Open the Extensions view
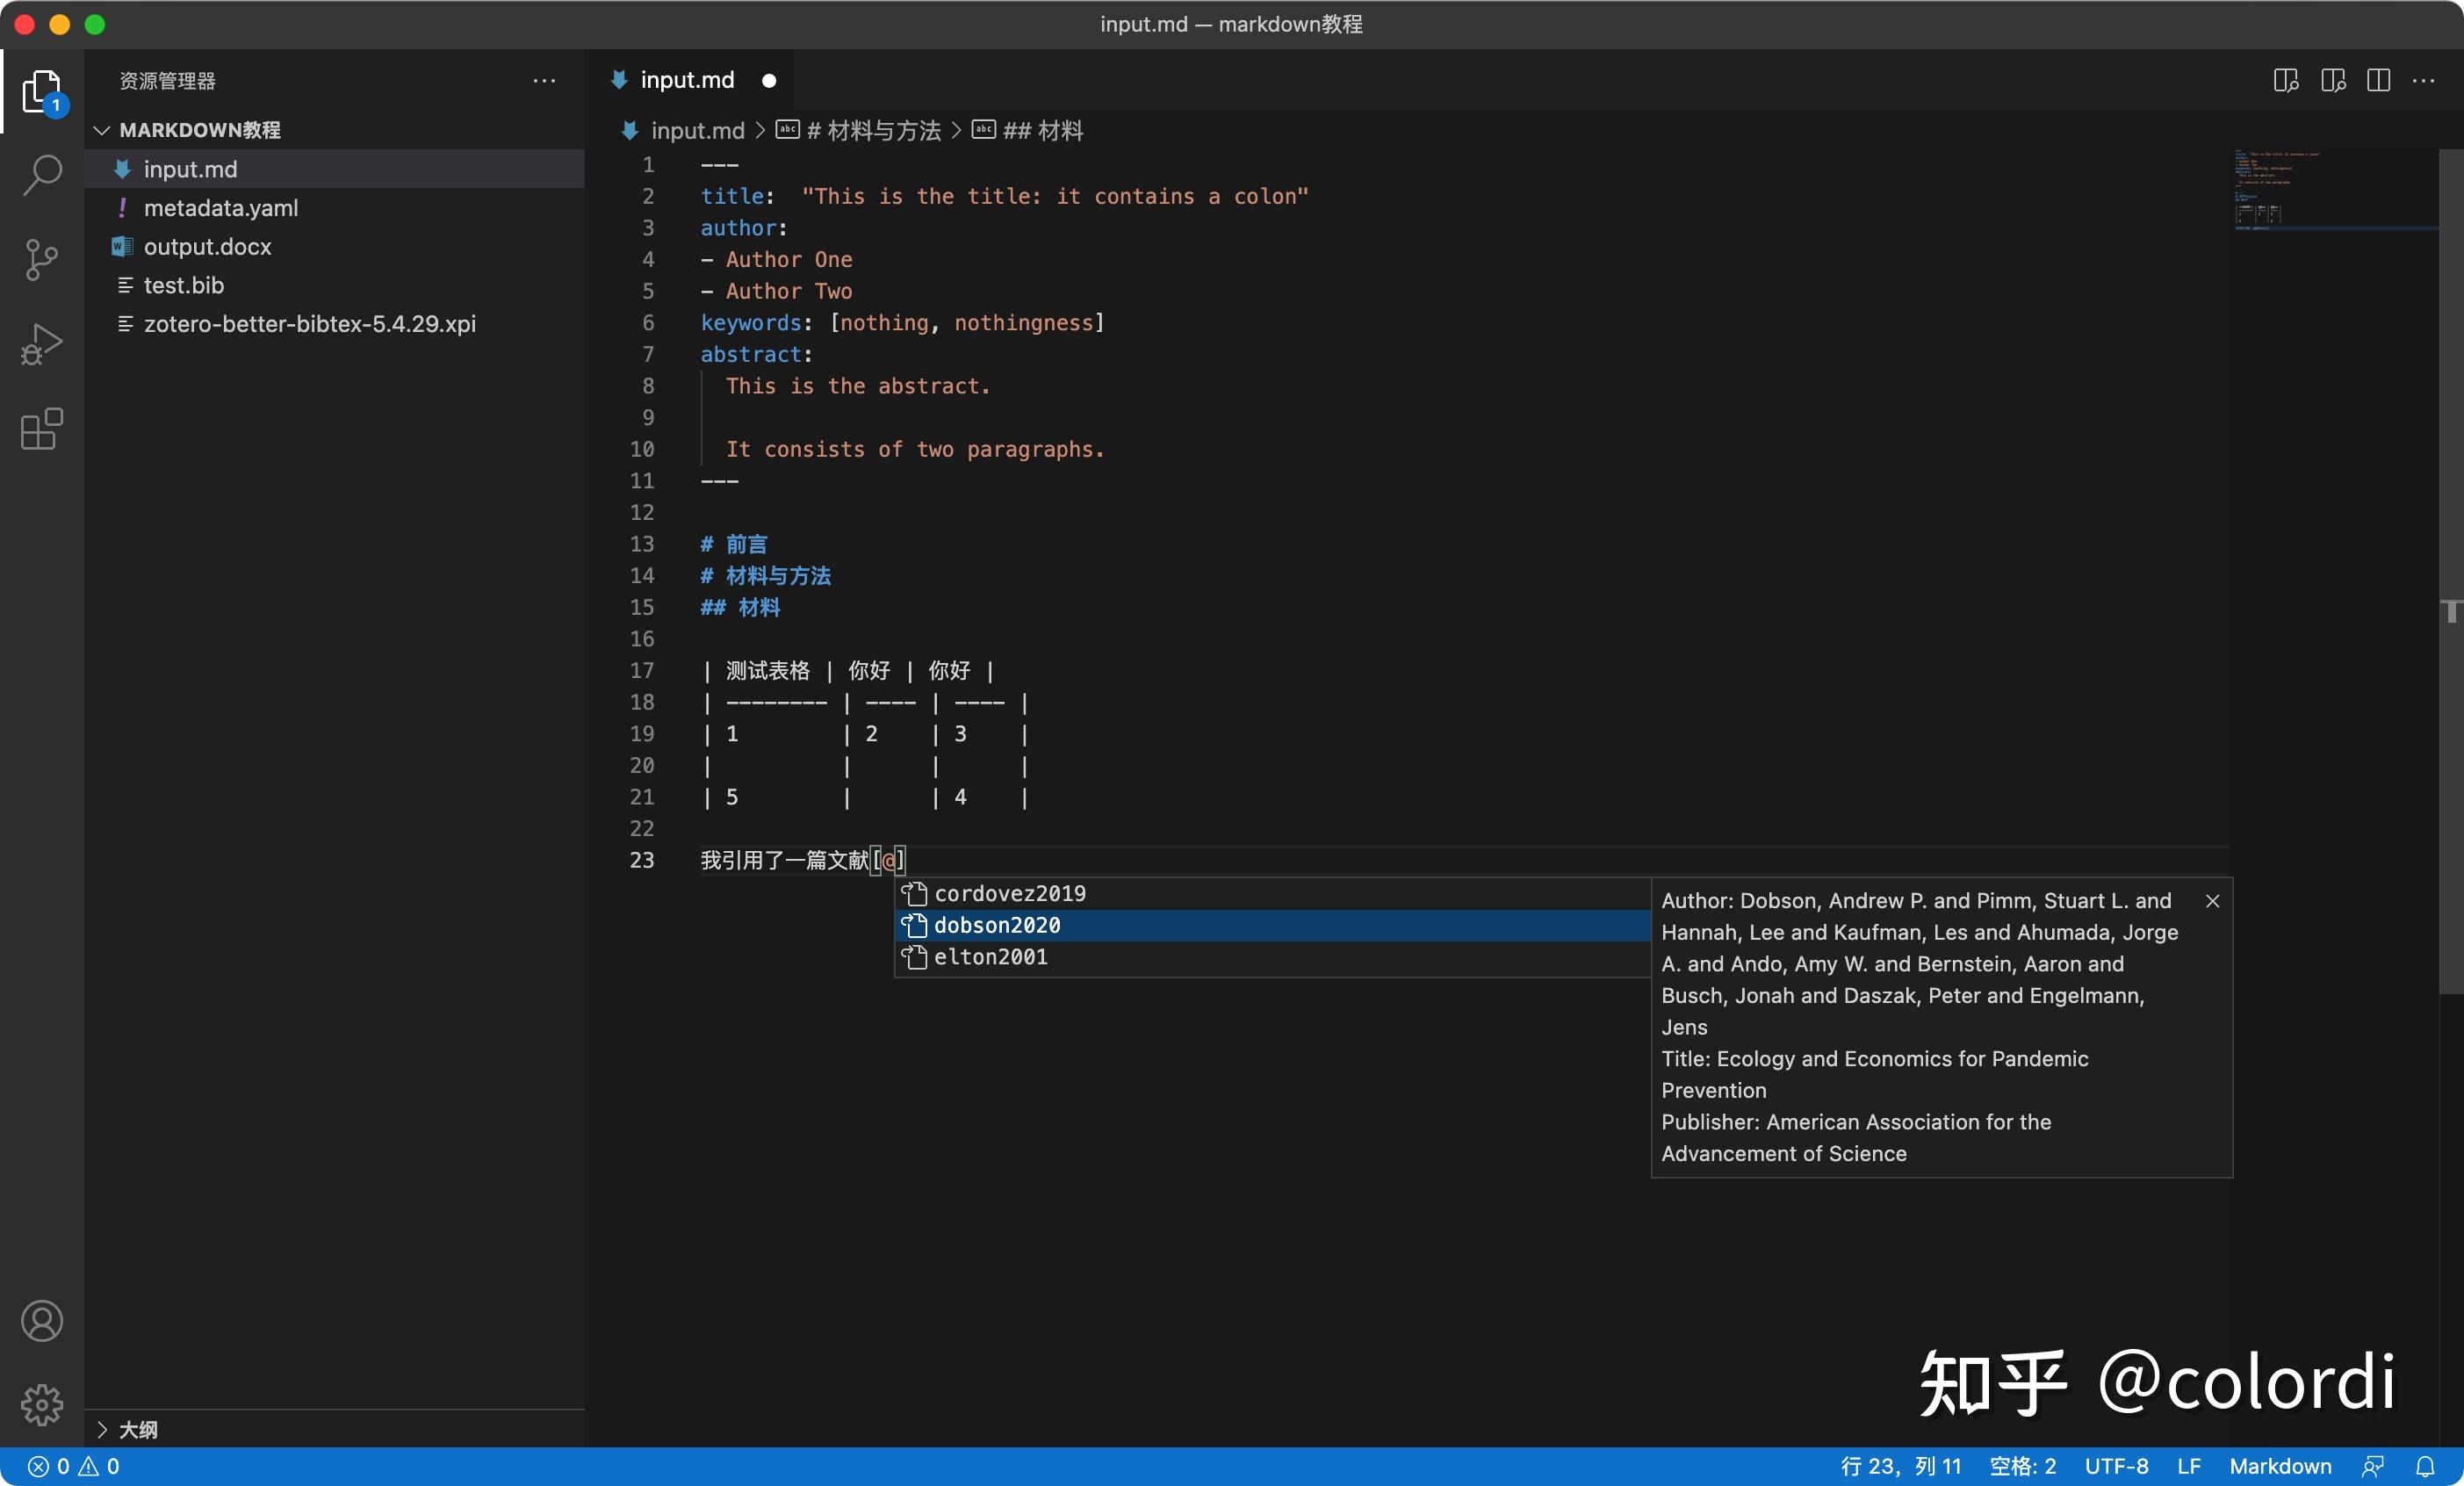2464x1486 pixels. tap(41, 429)
